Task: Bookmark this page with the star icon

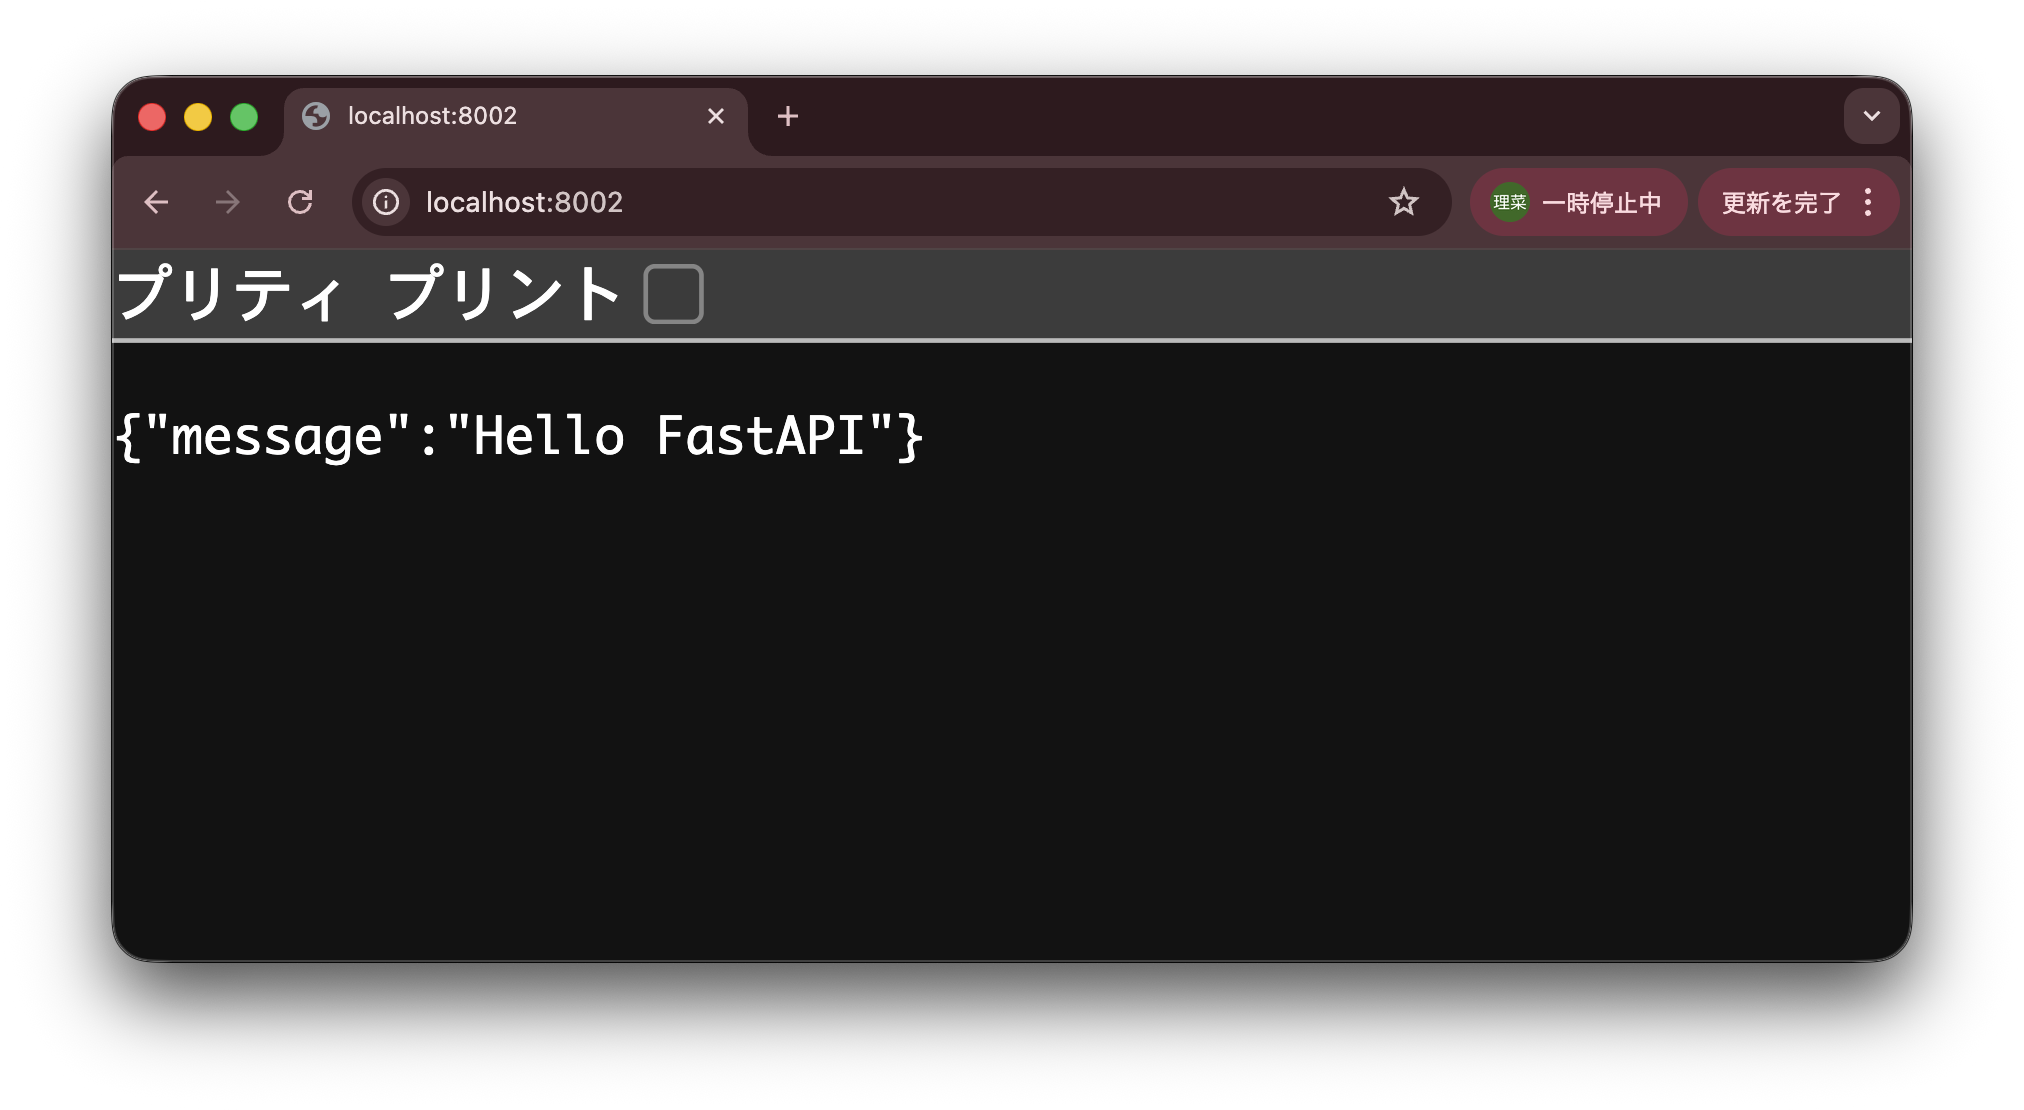Action: (1404, 203)
